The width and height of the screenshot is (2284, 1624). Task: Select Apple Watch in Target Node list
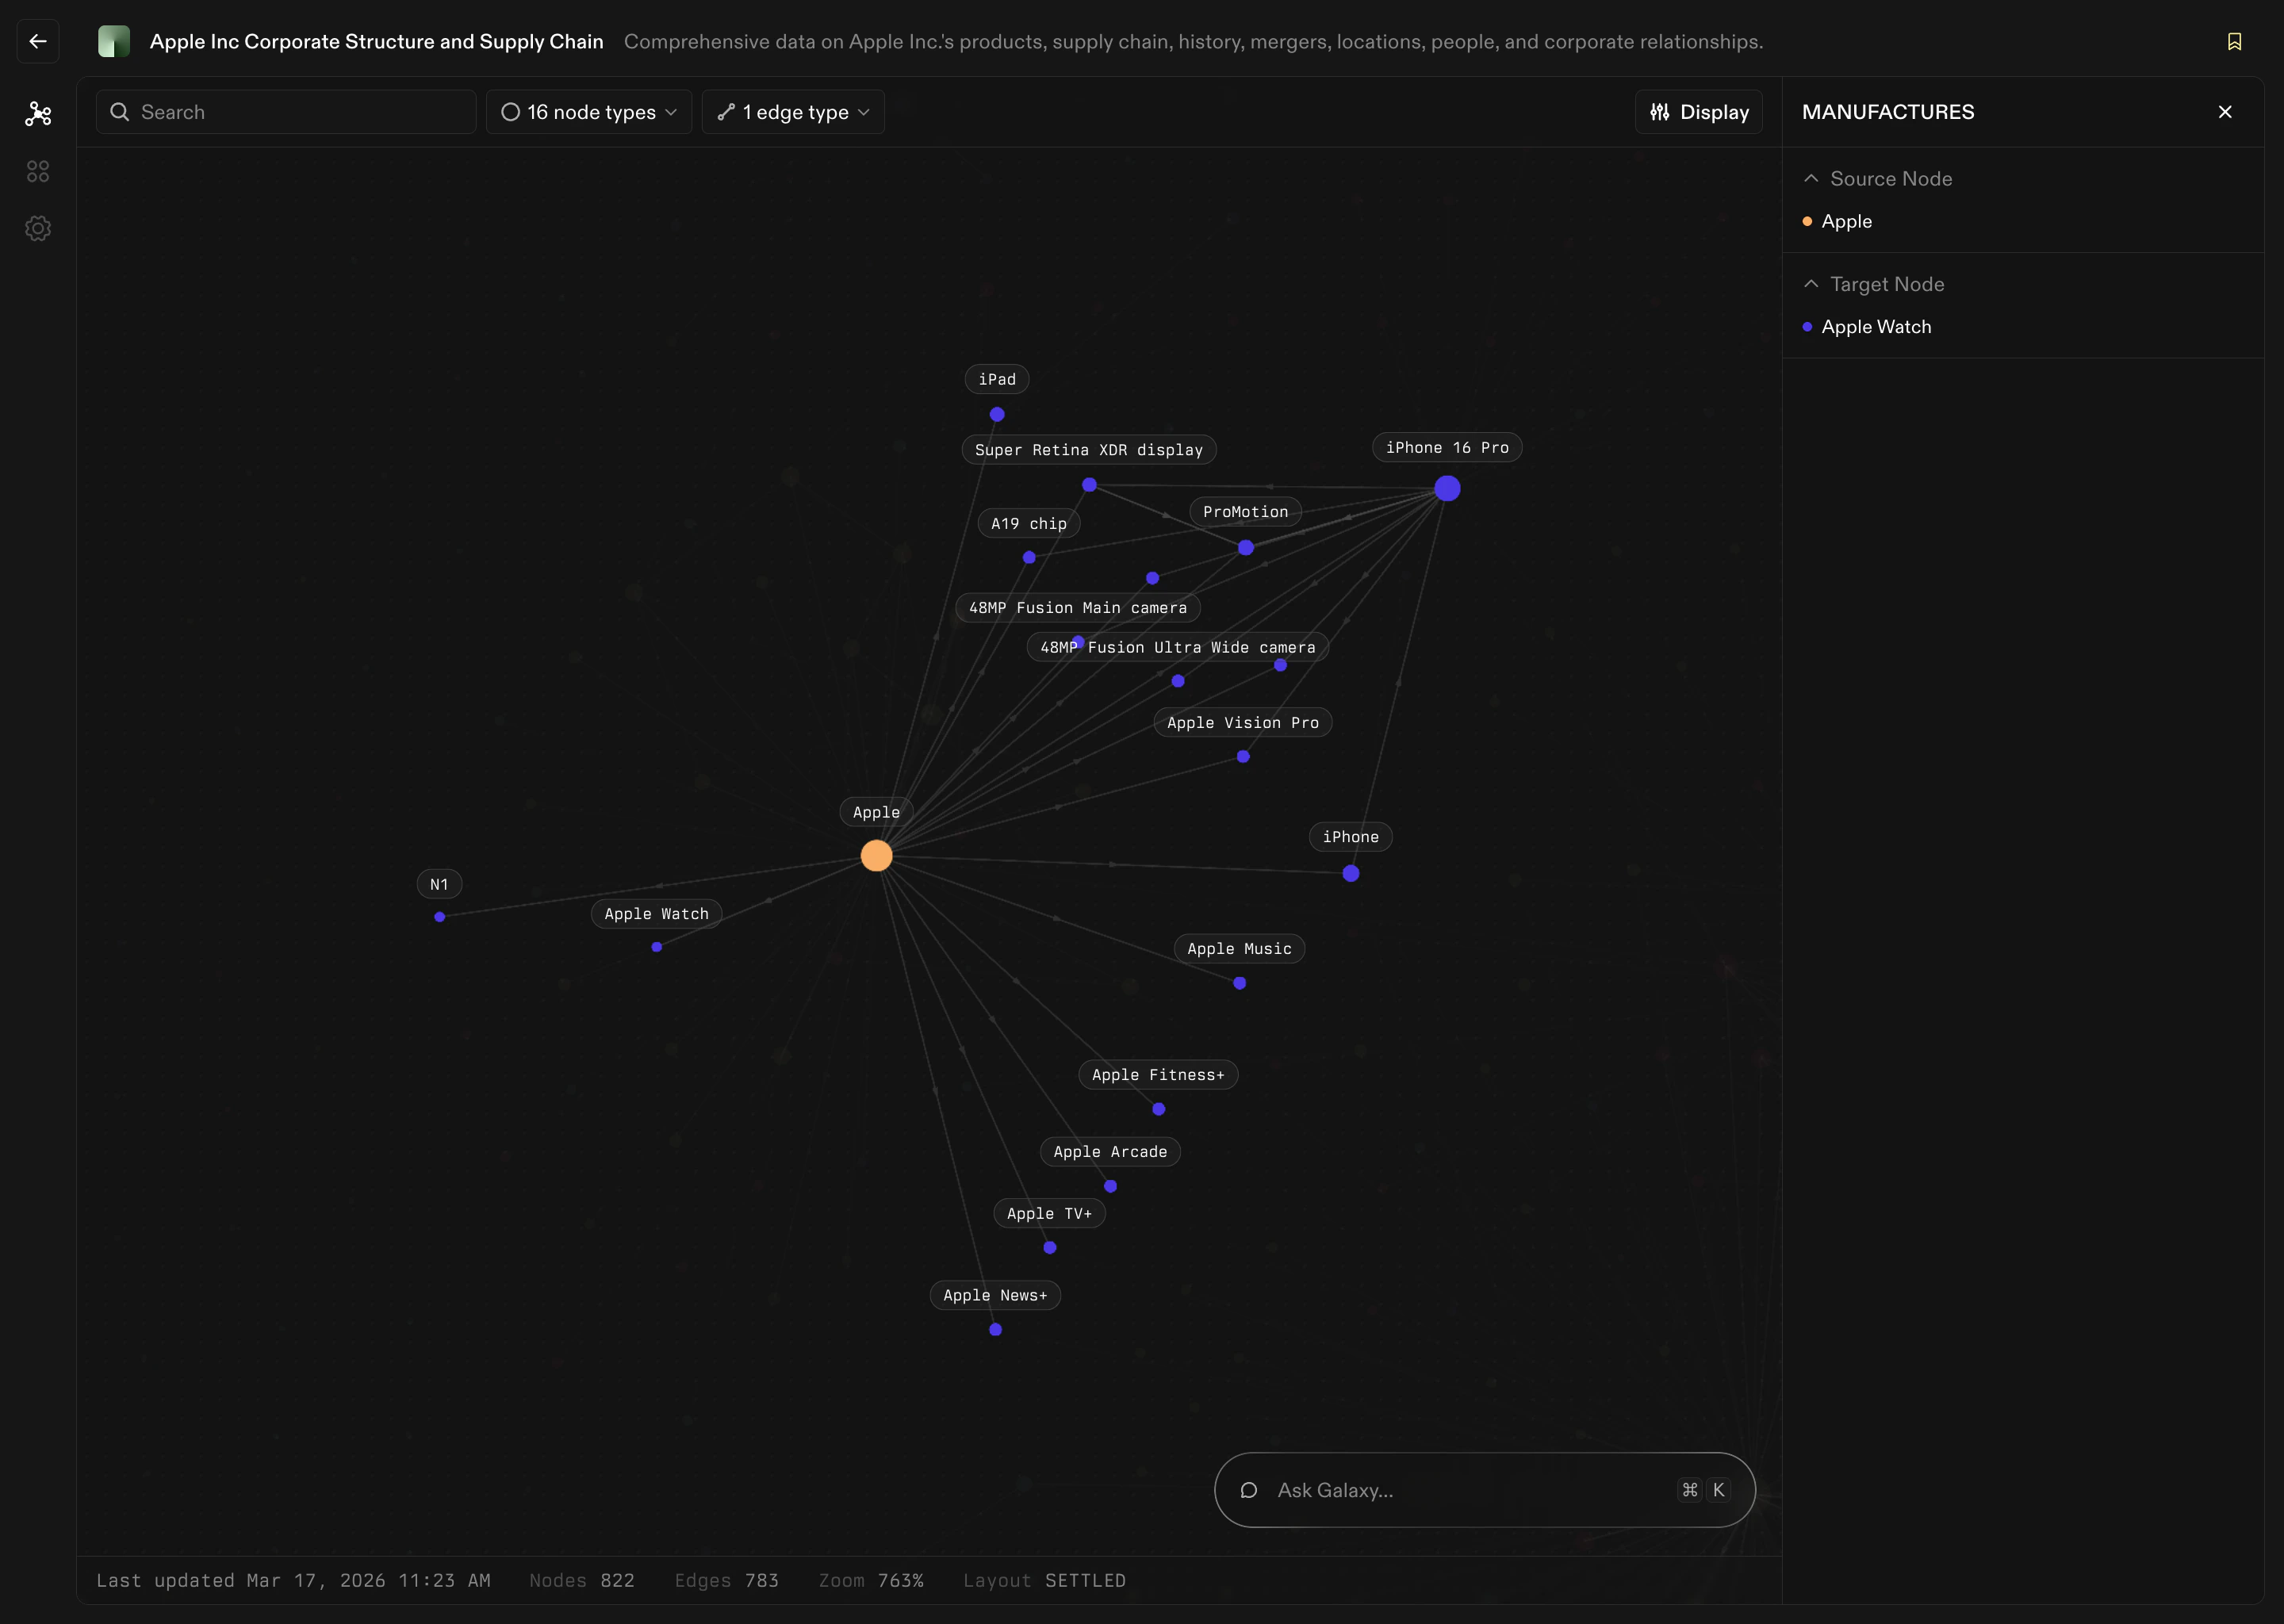[x=1876, y=327]
